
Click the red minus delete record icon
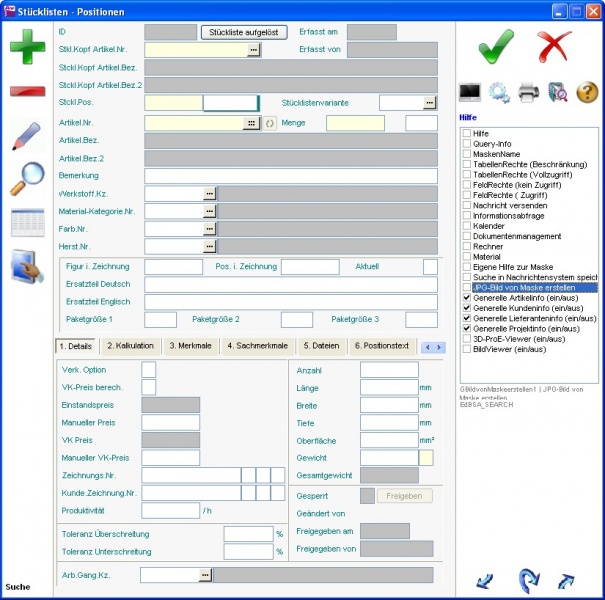28,91
